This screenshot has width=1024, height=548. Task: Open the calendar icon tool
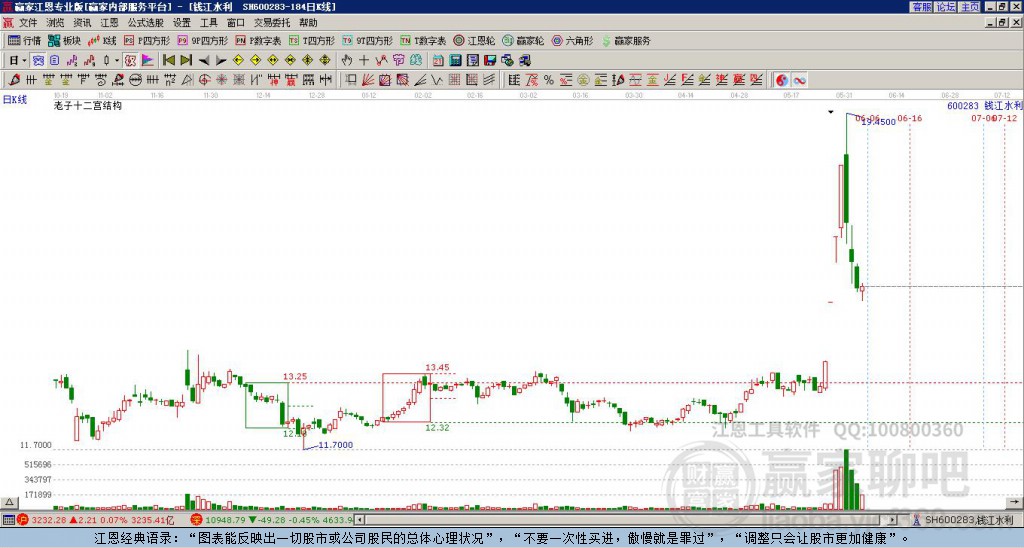pyautogui.click(x=438, y=60)
